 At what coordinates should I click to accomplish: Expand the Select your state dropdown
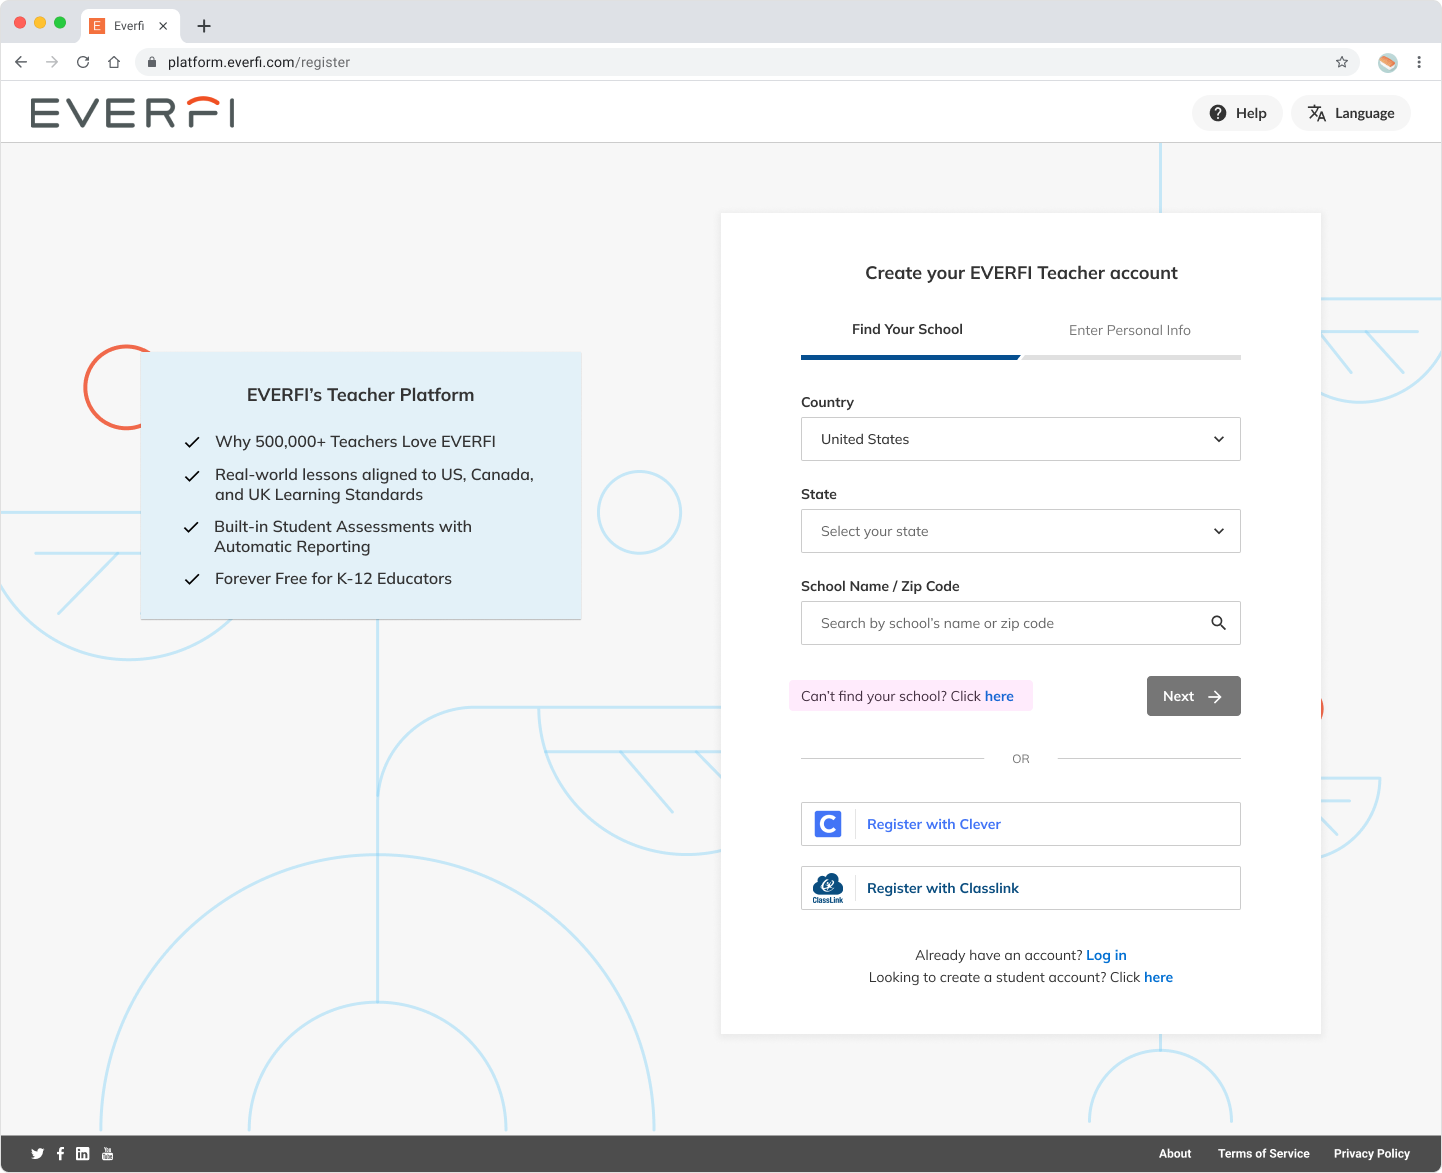click(1021, 531)
